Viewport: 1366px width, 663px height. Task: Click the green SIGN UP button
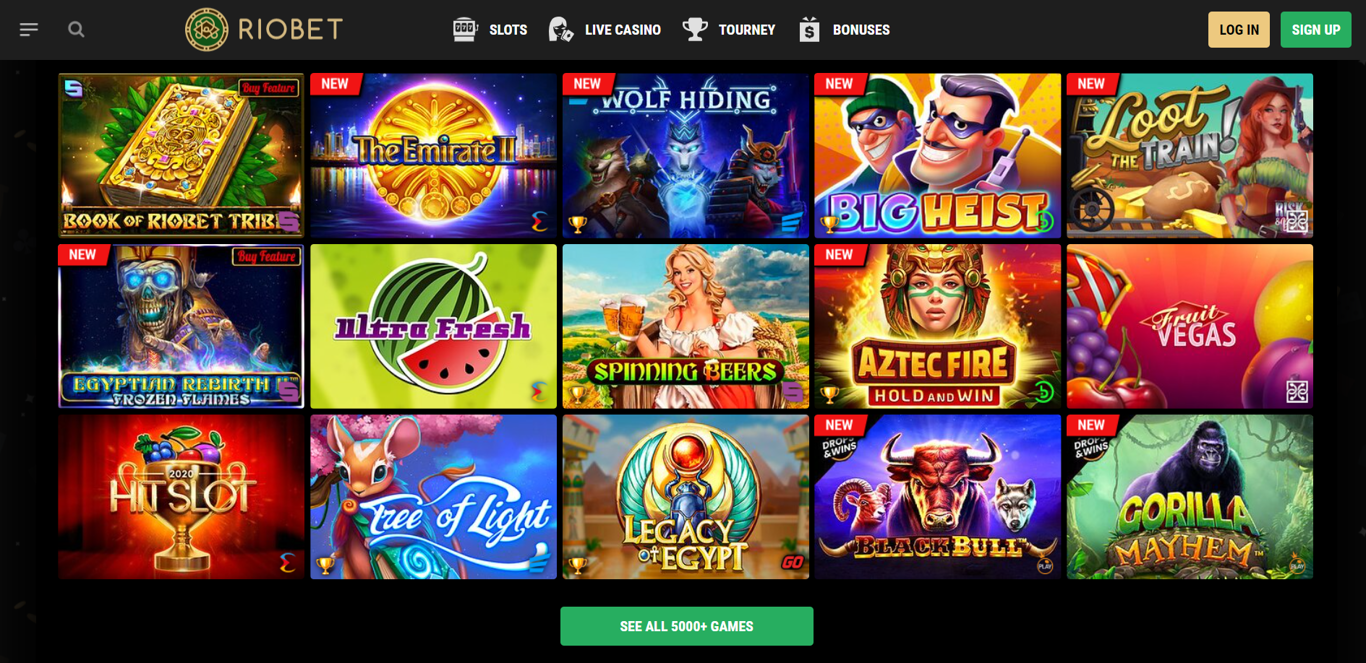click(x=1316, y=30)
